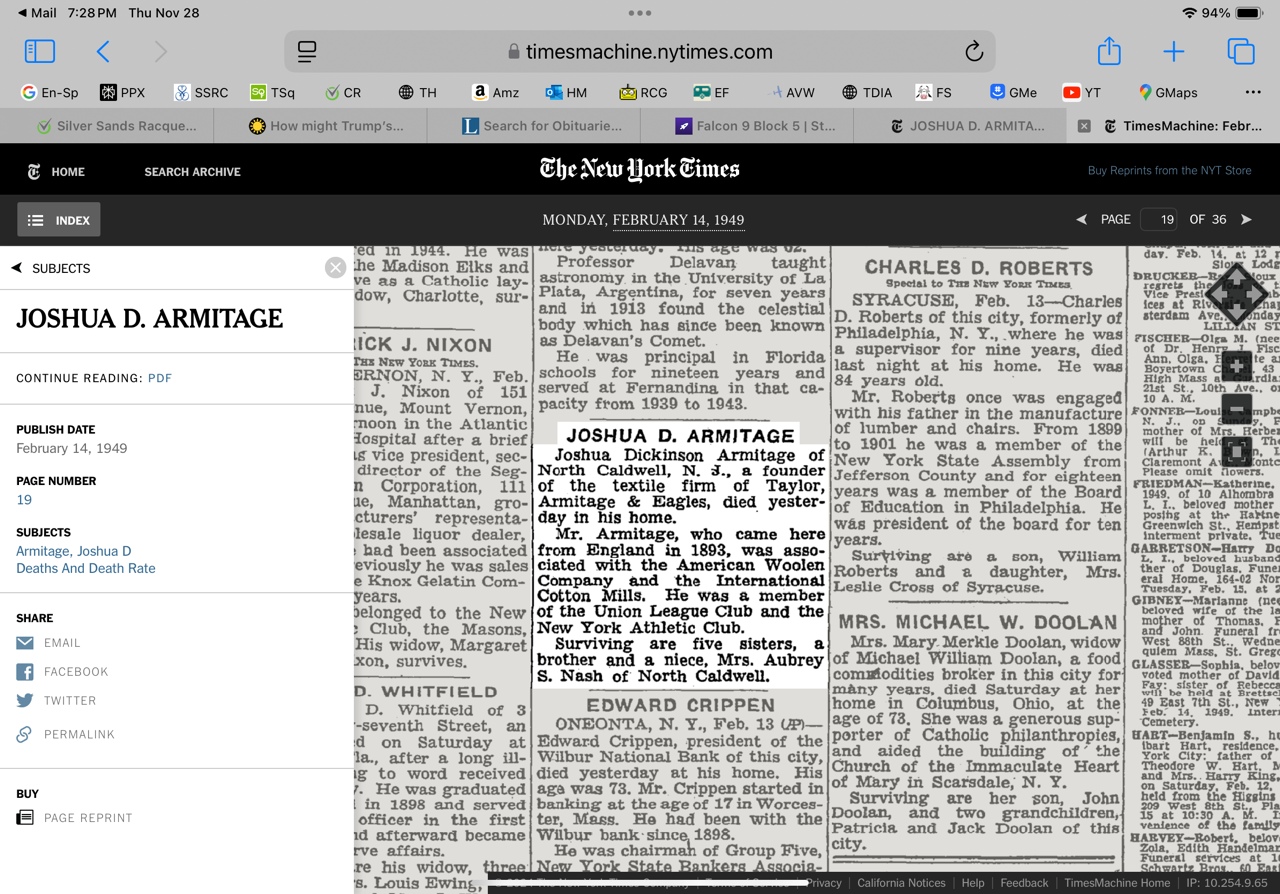Open the En-Sp bookmark

click(50, 92)
